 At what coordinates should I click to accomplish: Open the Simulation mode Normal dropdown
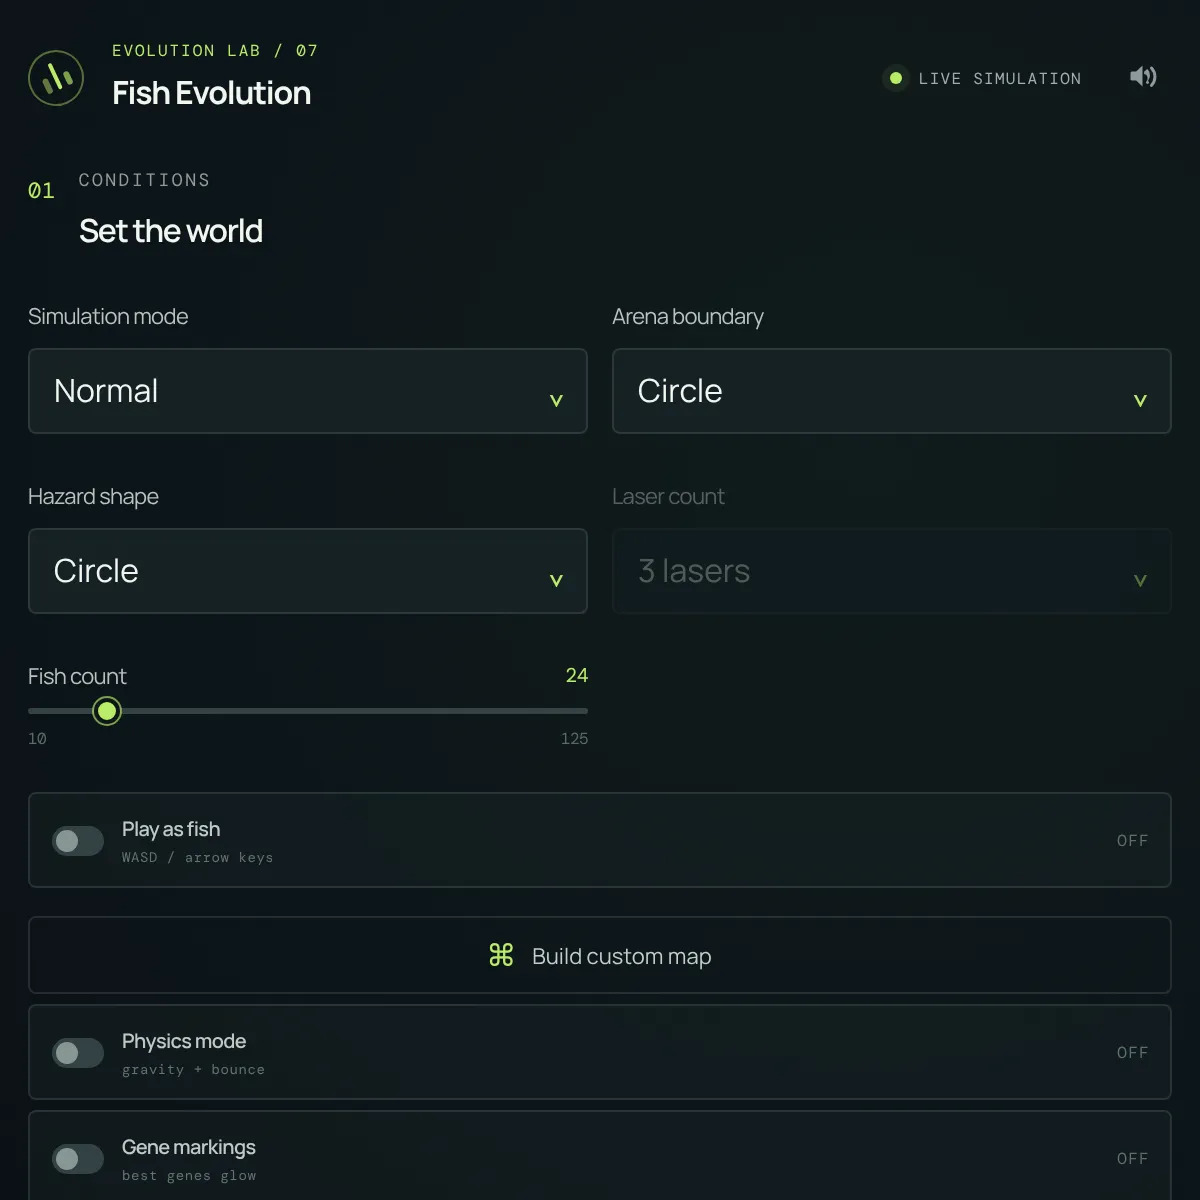(x=308, y=391)
